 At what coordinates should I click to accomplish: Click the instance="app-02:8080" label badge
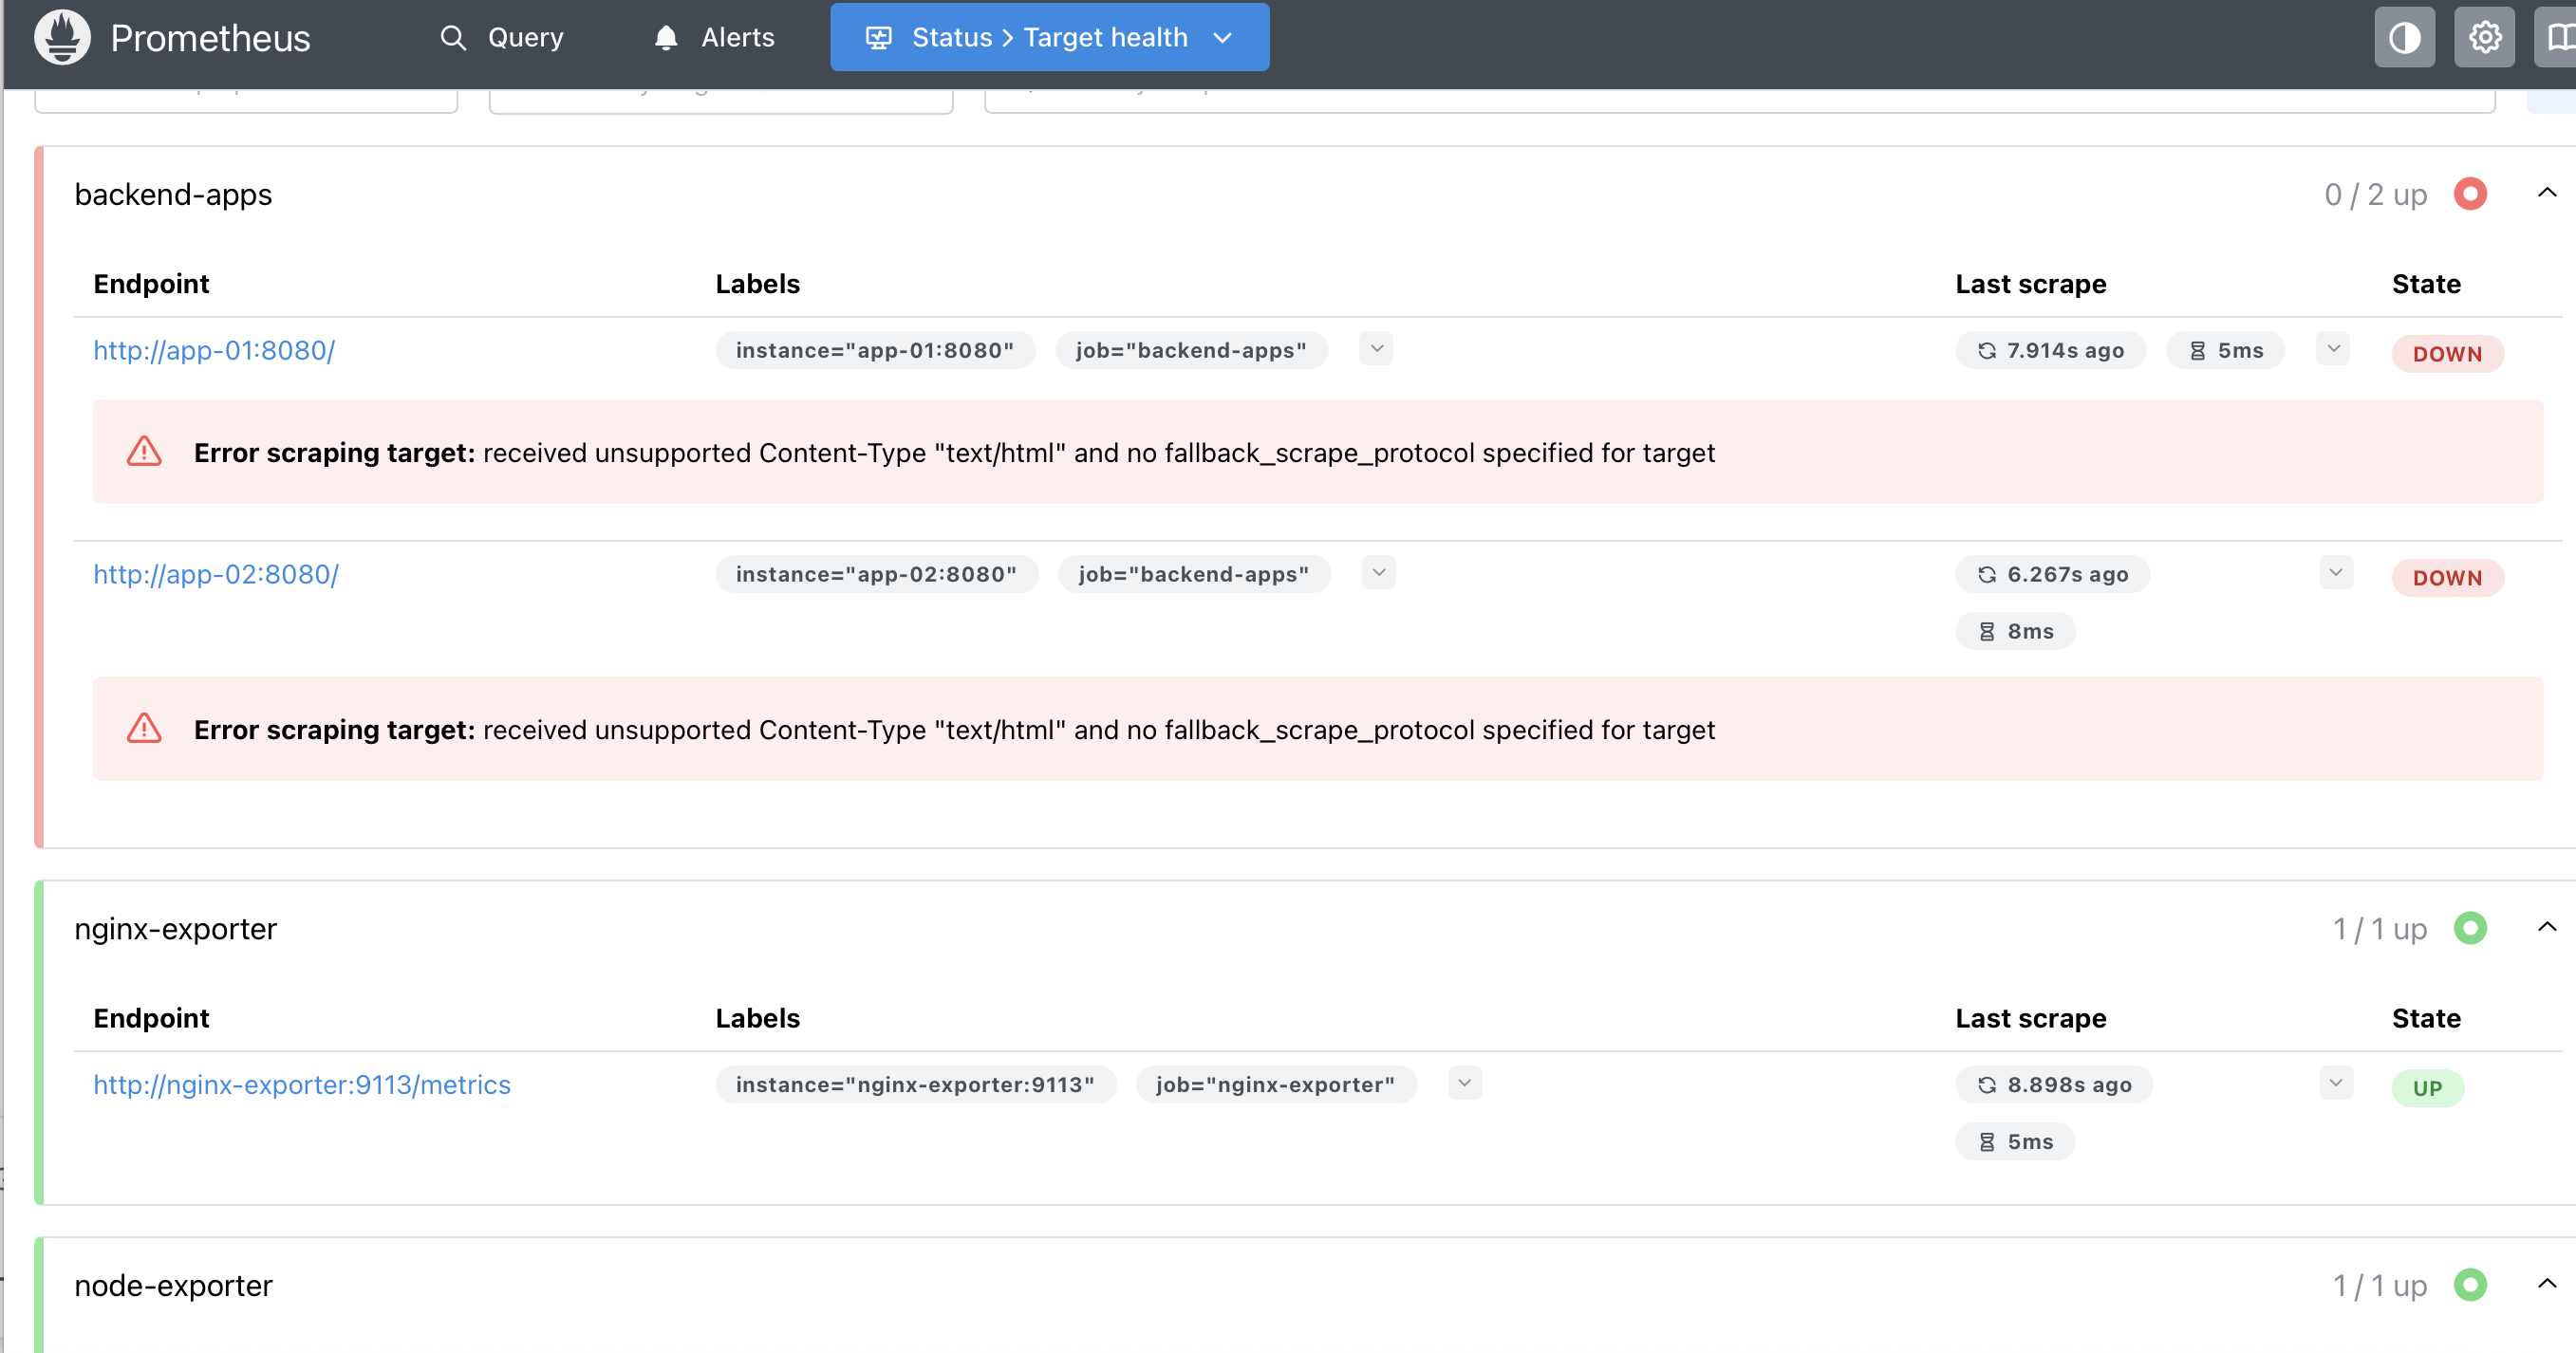[x=876, y=574]
